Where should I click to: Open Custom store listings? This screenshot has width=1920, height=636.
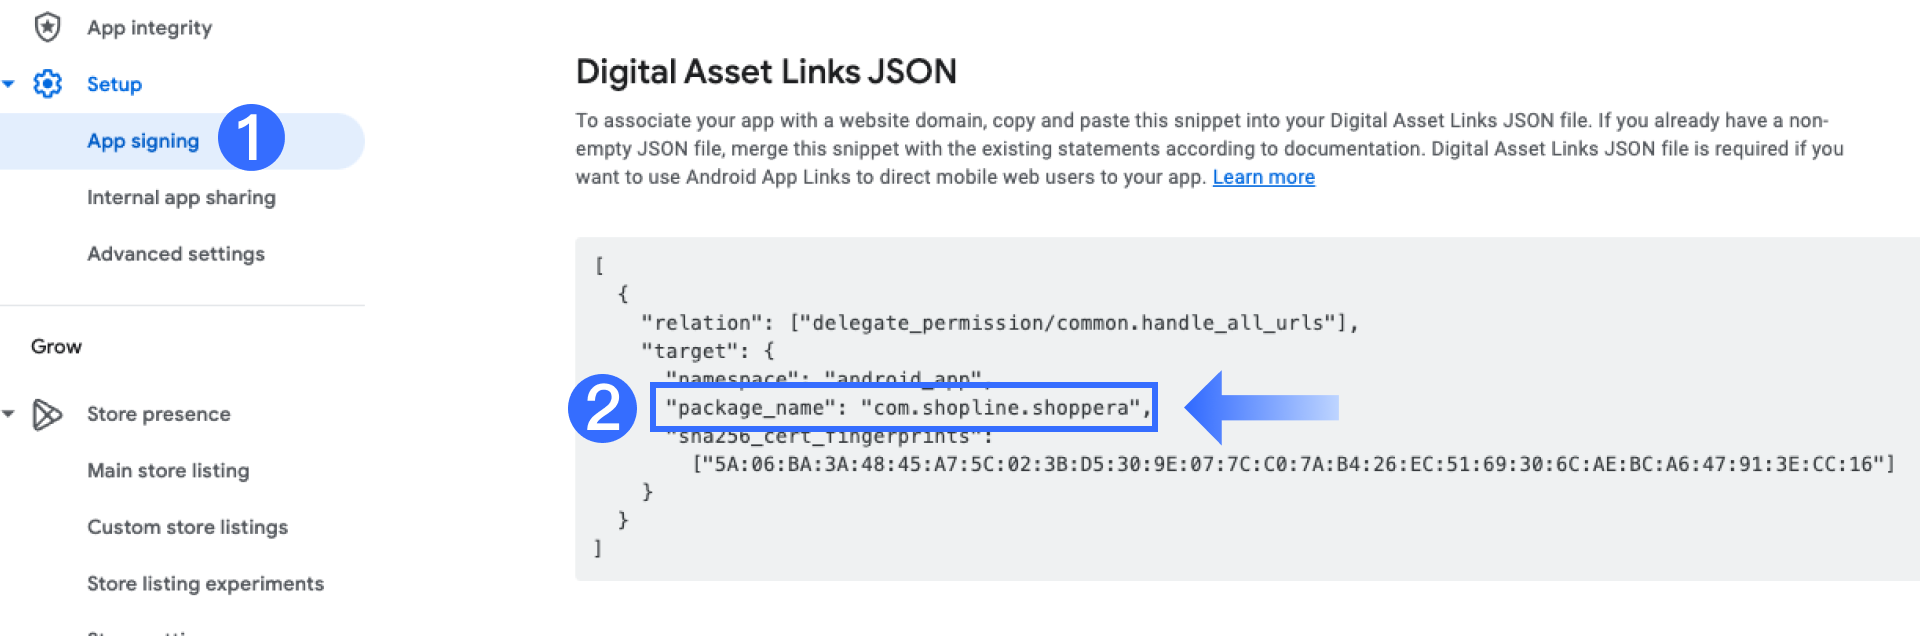(188, 527)
